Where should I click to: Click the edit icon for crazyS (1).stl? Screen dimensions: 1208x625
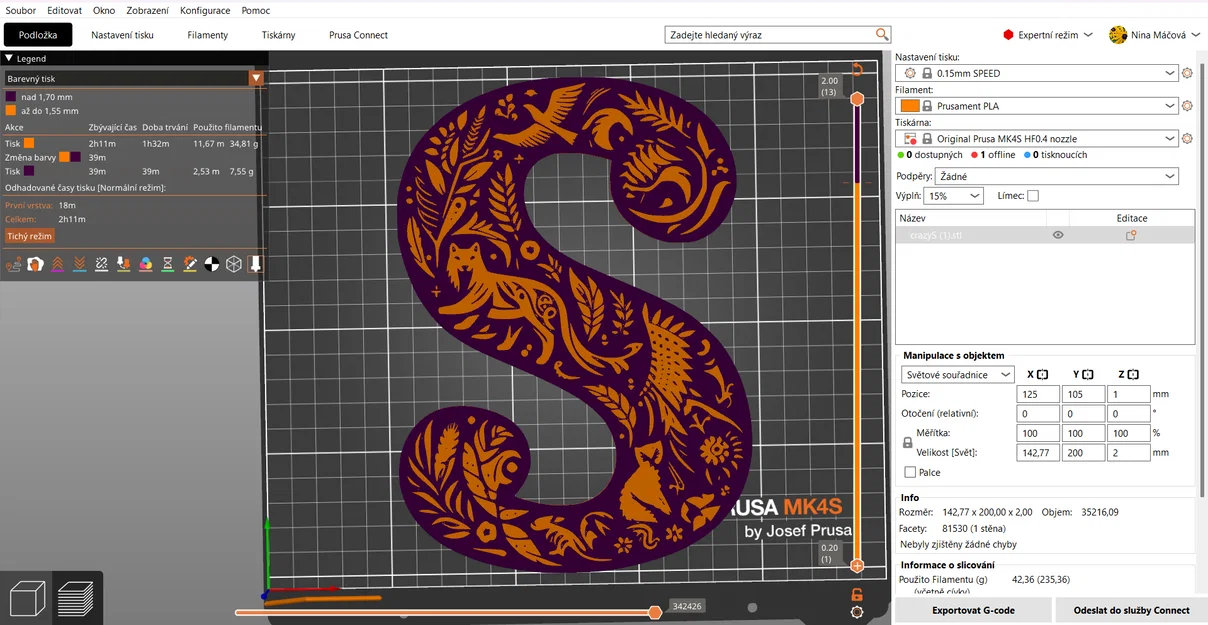[1131, 235]
